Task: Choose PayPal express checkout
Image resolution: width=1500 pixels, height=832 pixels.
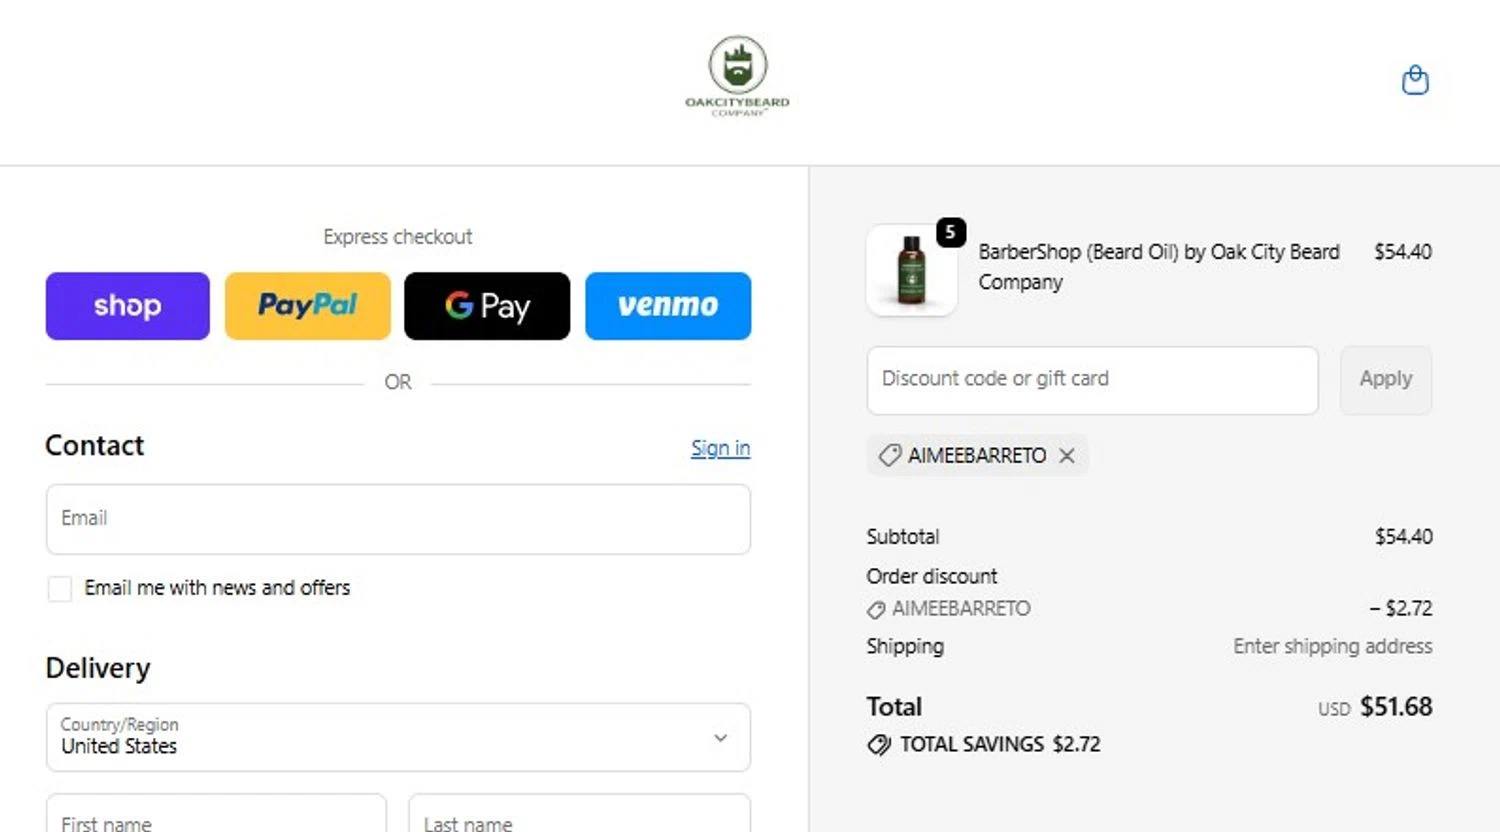Action: [x=307, y=306]
